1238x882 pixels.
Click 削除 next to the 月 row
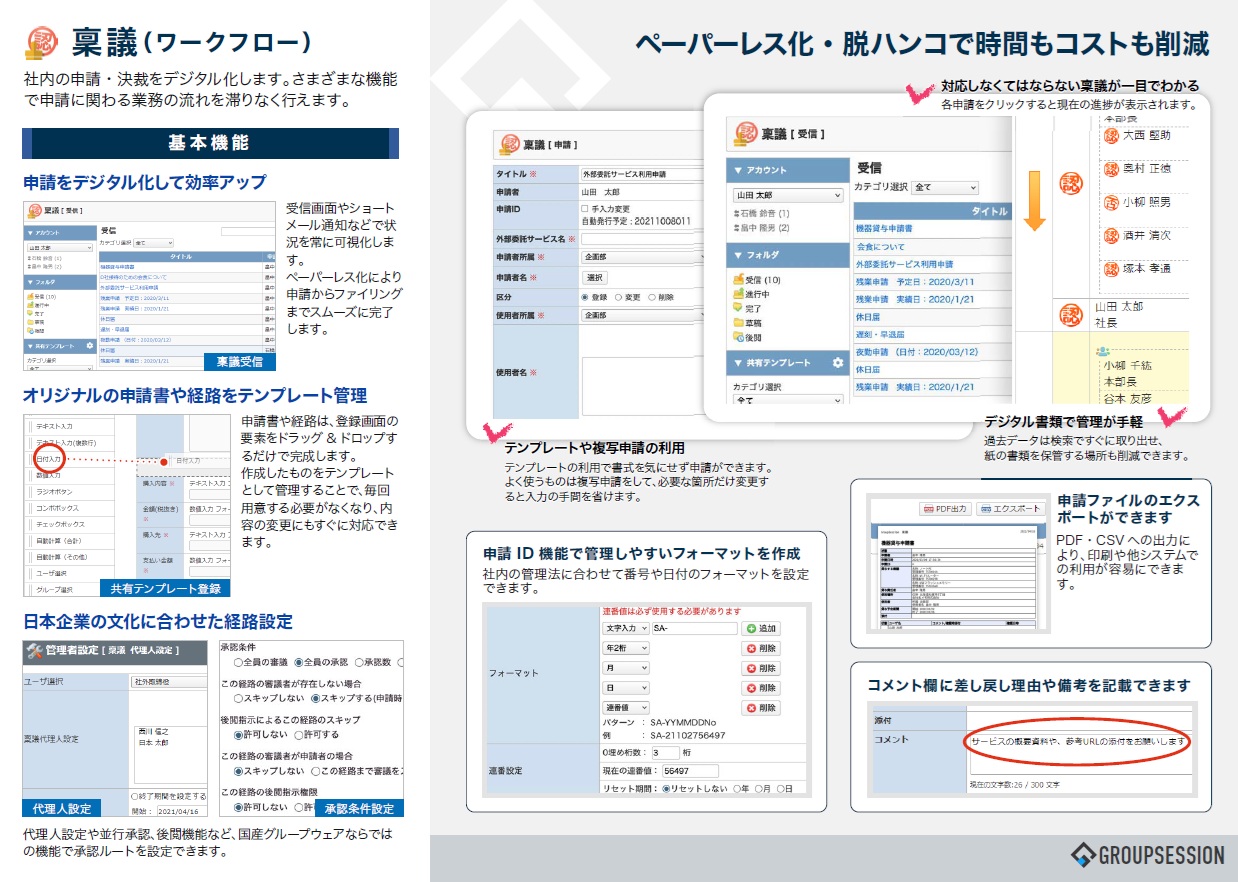761,668
